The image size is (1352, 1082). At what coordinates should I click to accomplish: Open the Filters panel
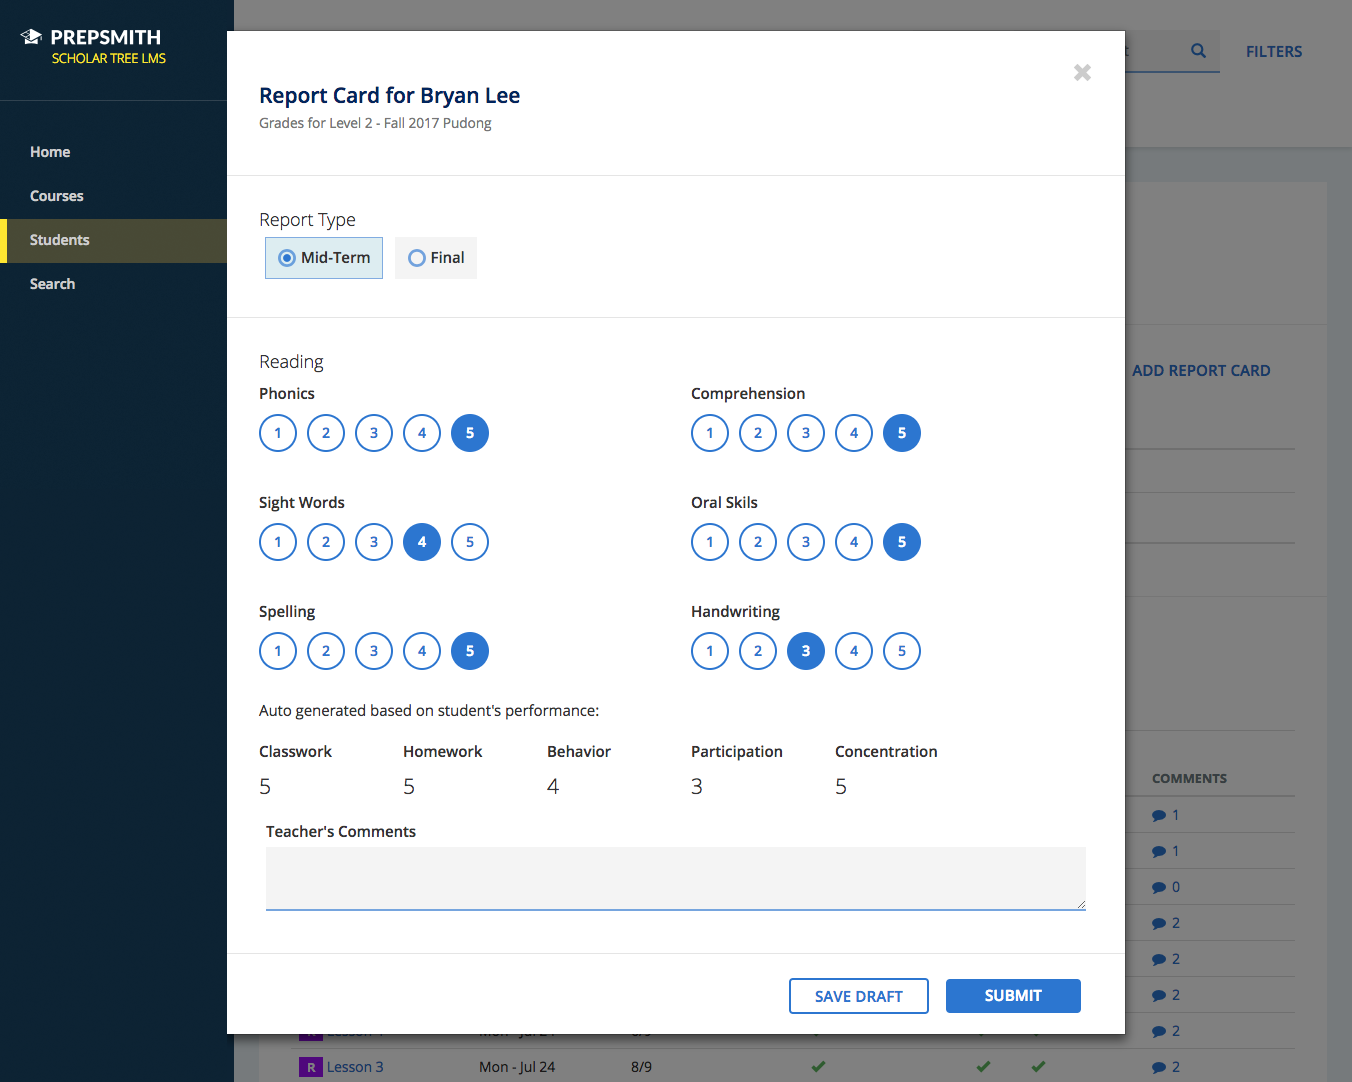[1274, 52]
